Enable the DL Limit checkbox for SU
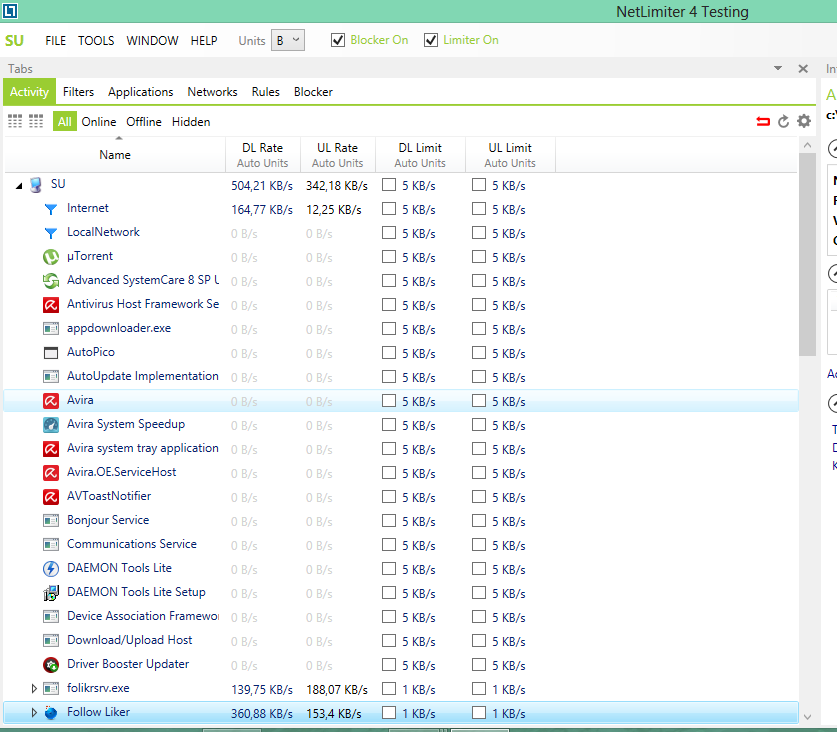This screenshot has width=837, height=732. (389, 185)
